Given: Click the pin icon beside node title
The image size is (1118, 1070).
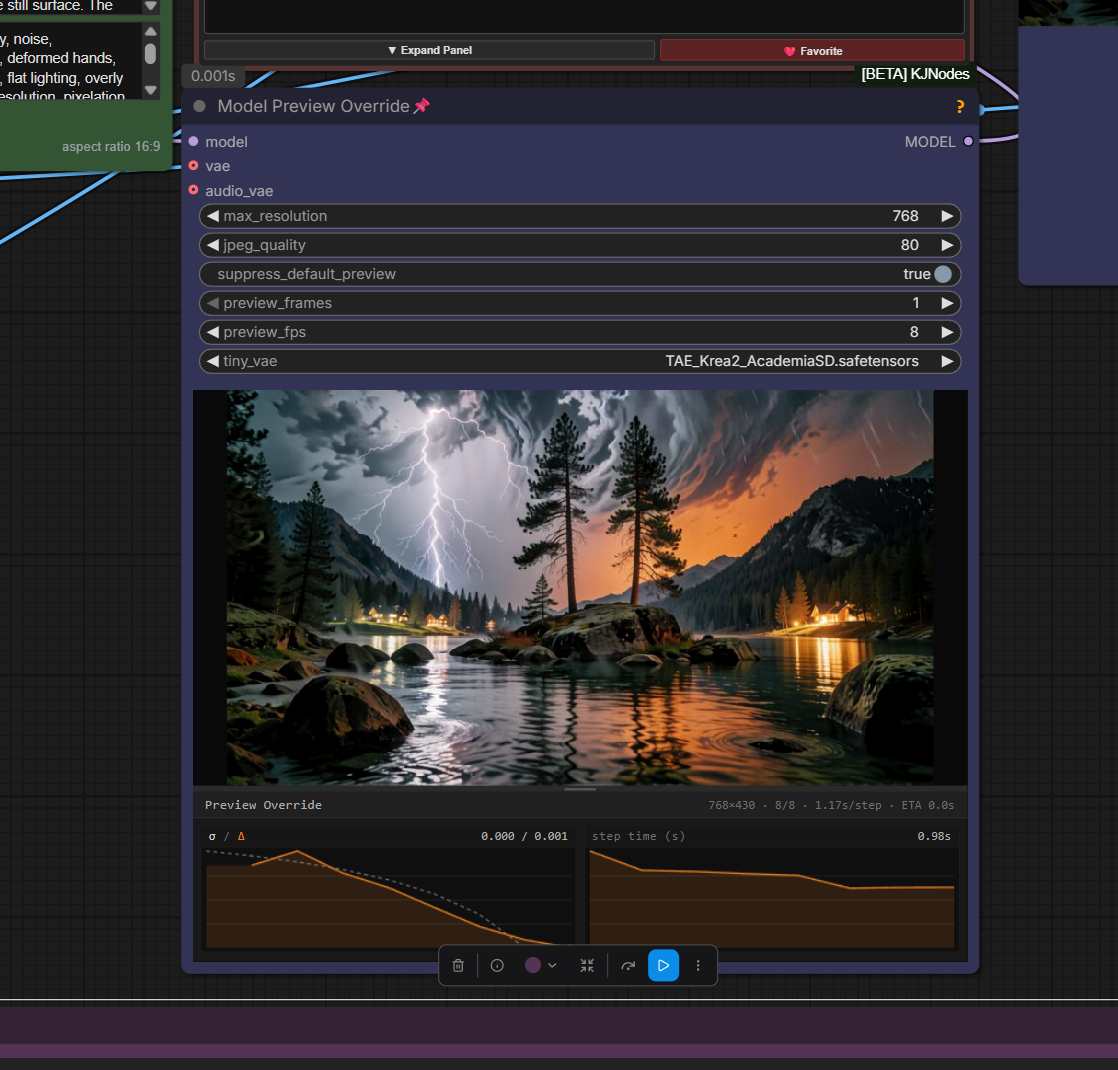Looking at the screenshot, I should point(421,106).
